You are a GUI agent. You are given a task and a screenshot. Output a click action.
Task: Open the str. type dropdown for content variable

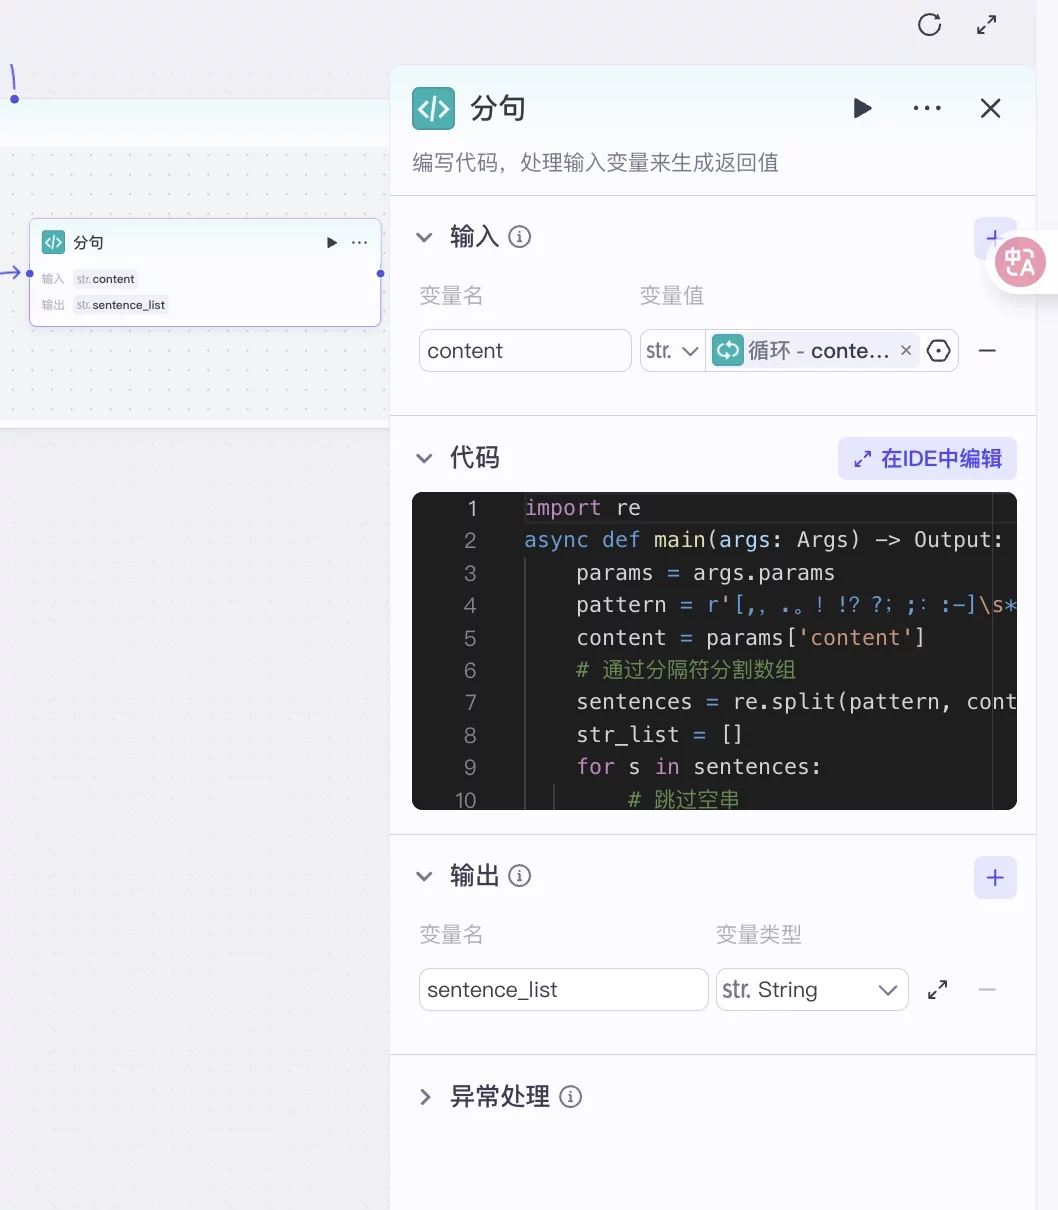point(672,350)
